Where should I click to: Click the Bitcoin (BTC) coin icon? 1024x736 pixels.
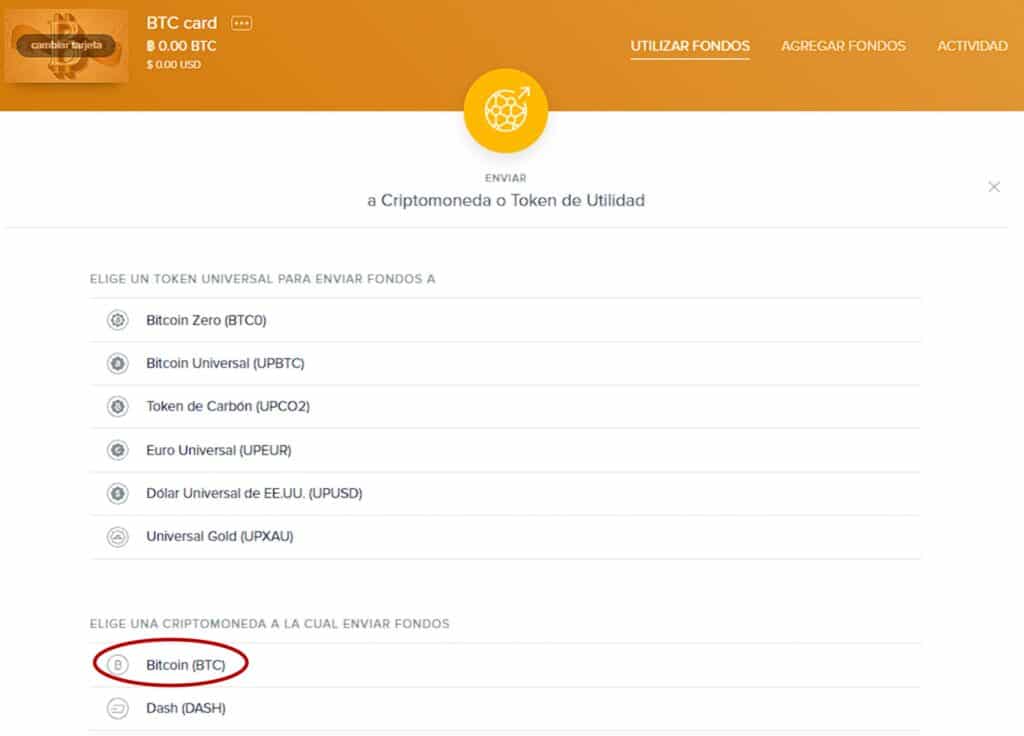[118, 665]
